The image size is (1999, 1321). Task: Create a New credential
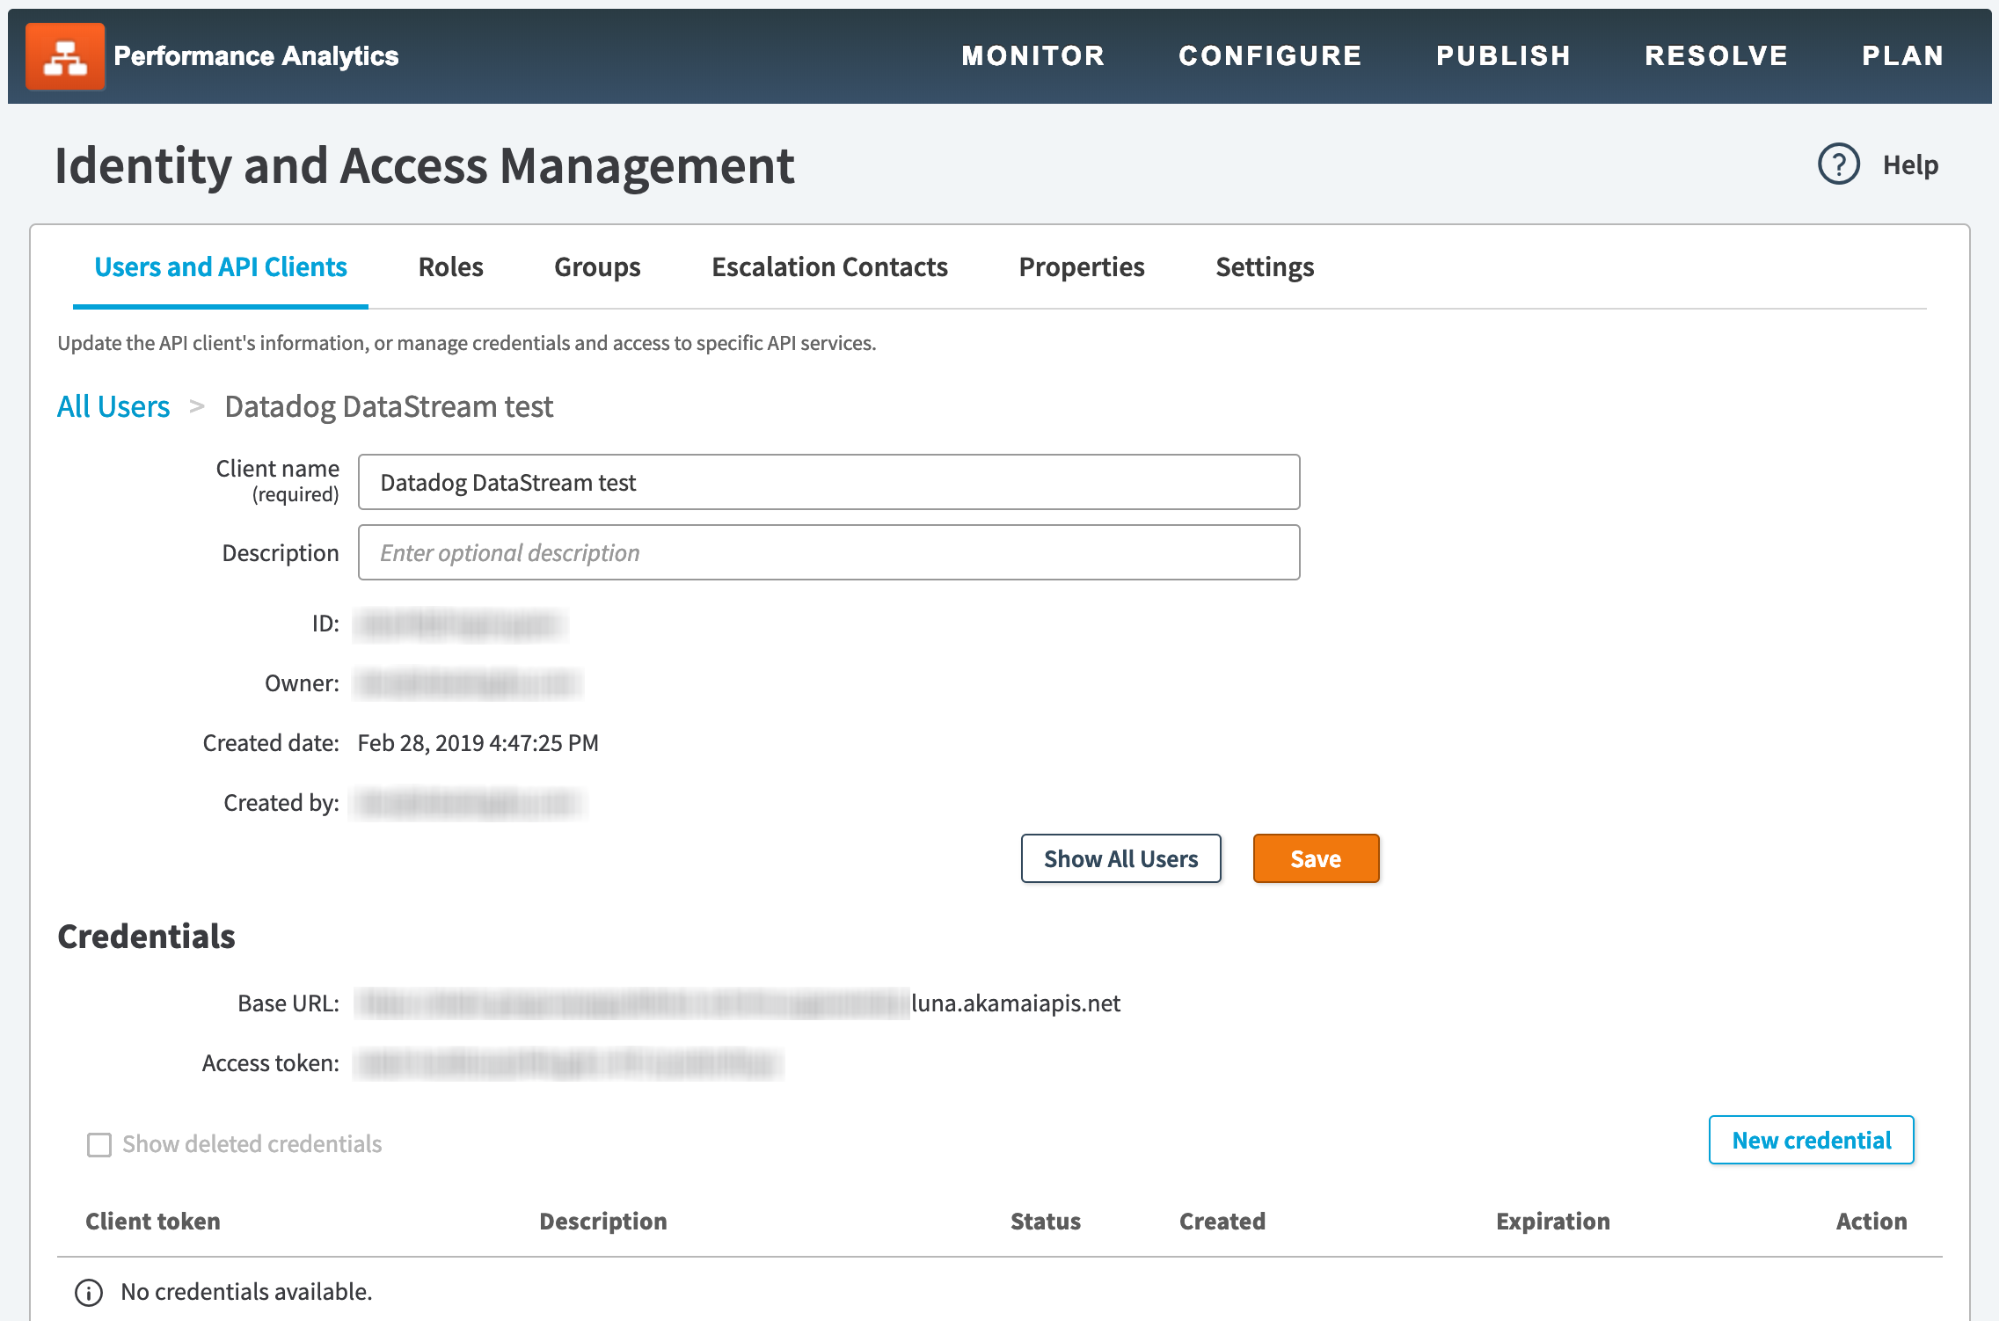click(1811, 1140)
